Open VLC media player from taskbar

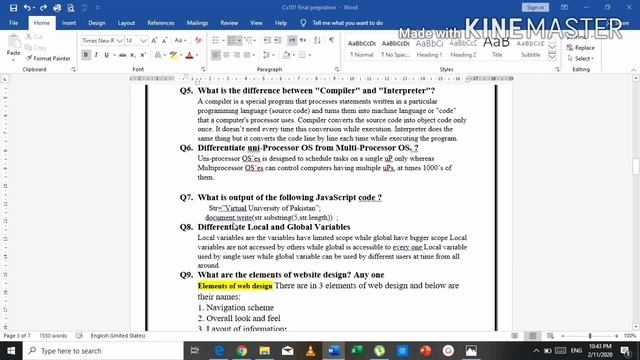311,351
